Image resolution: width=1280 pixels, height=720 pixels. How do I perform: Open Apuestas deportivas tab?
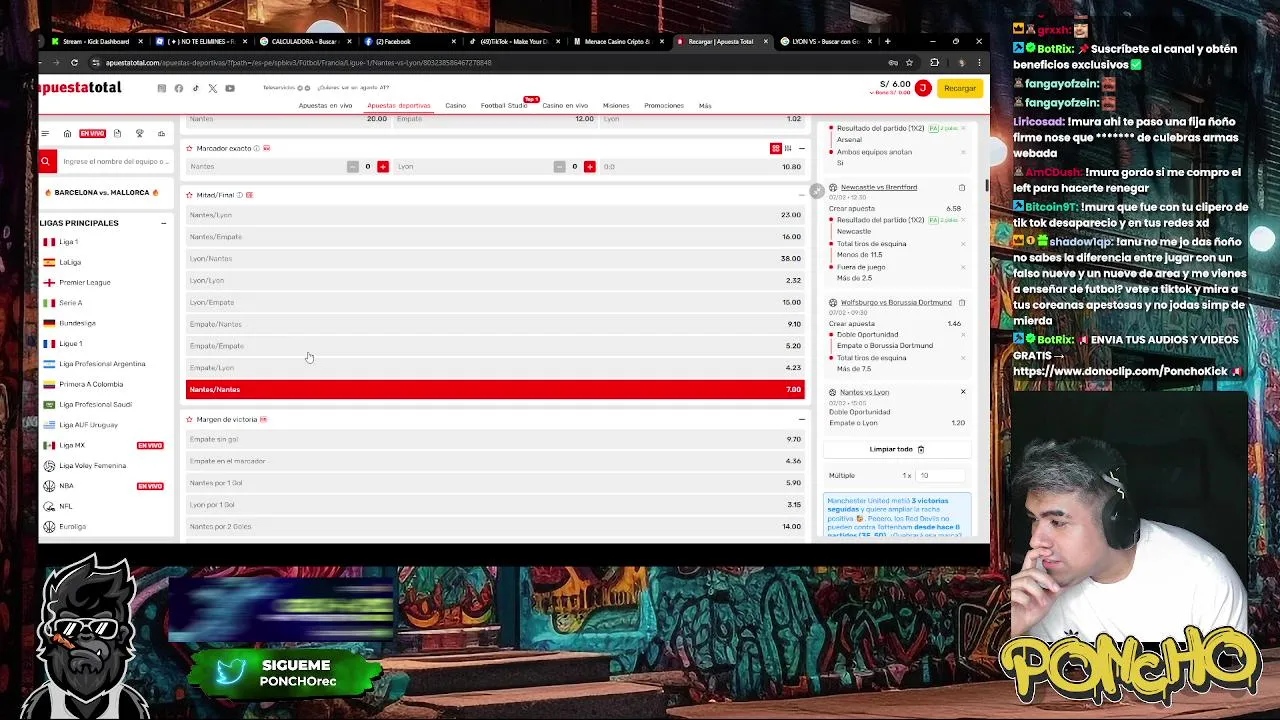398,105
